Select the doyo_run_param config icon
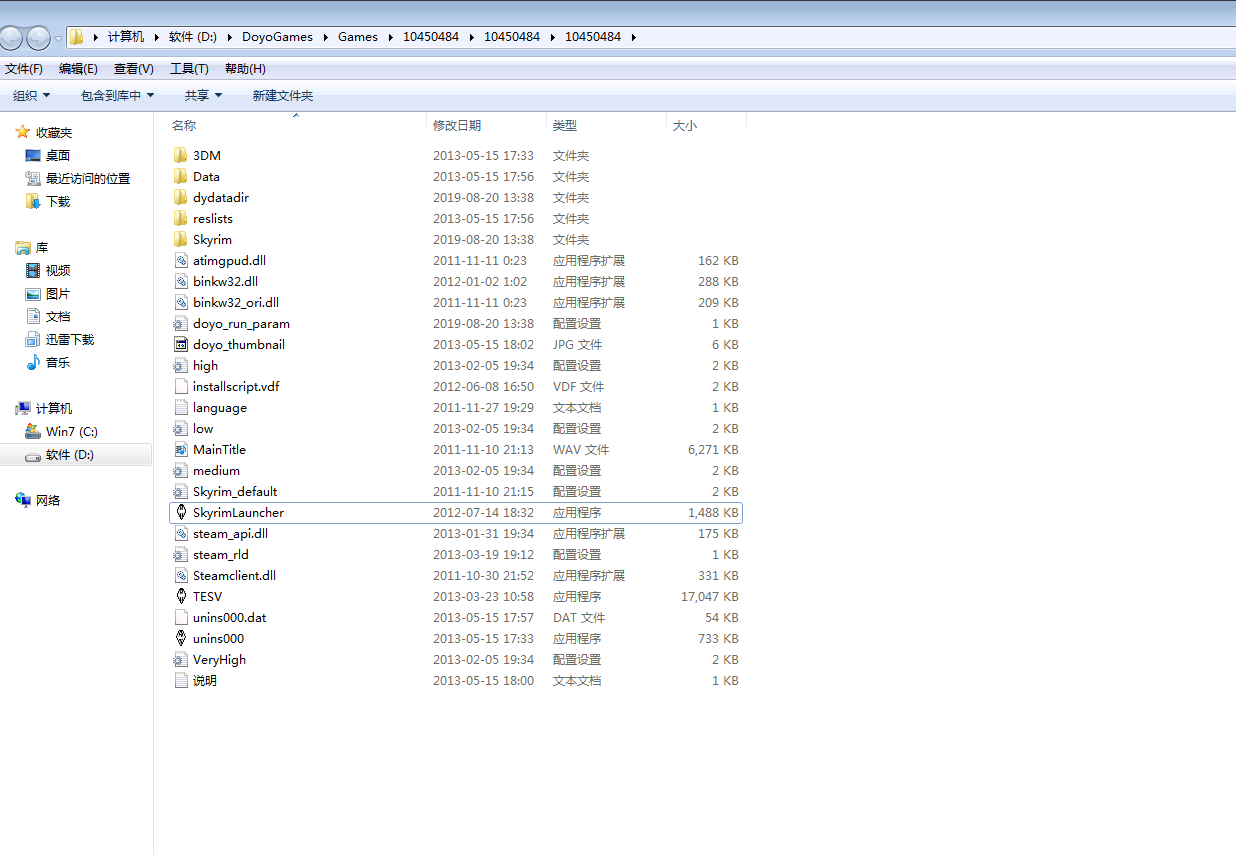The image size is (1236, 855). [x=180, y=323]
